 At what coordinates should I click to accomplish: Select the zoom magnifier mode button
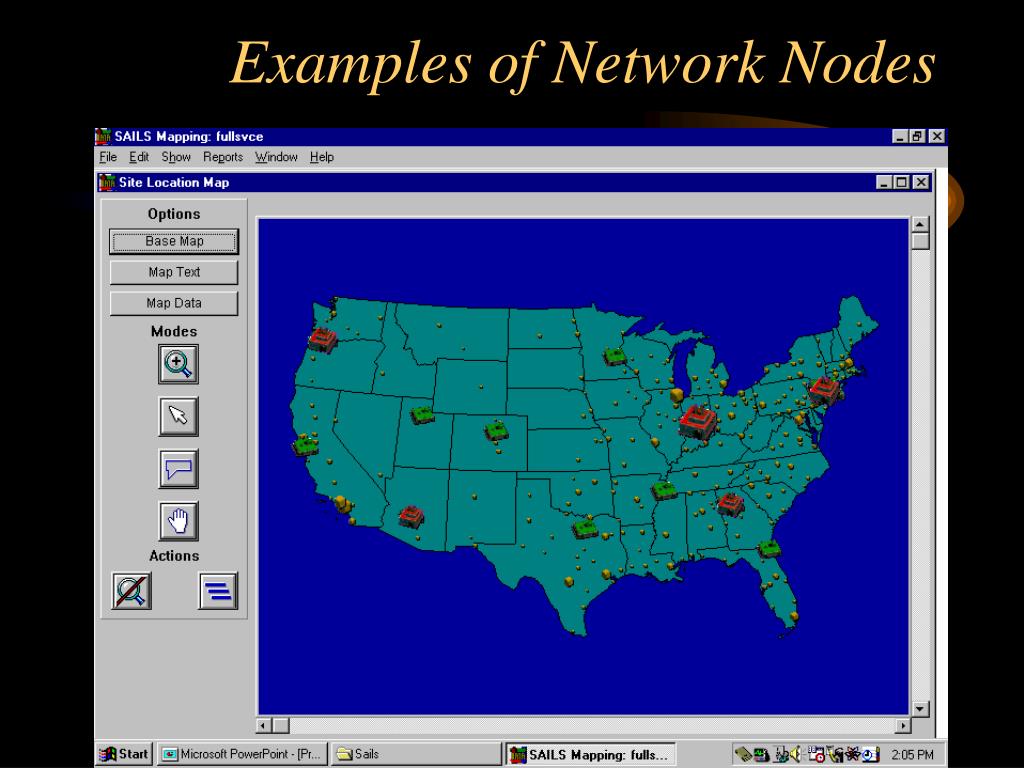tap(178, 364)
